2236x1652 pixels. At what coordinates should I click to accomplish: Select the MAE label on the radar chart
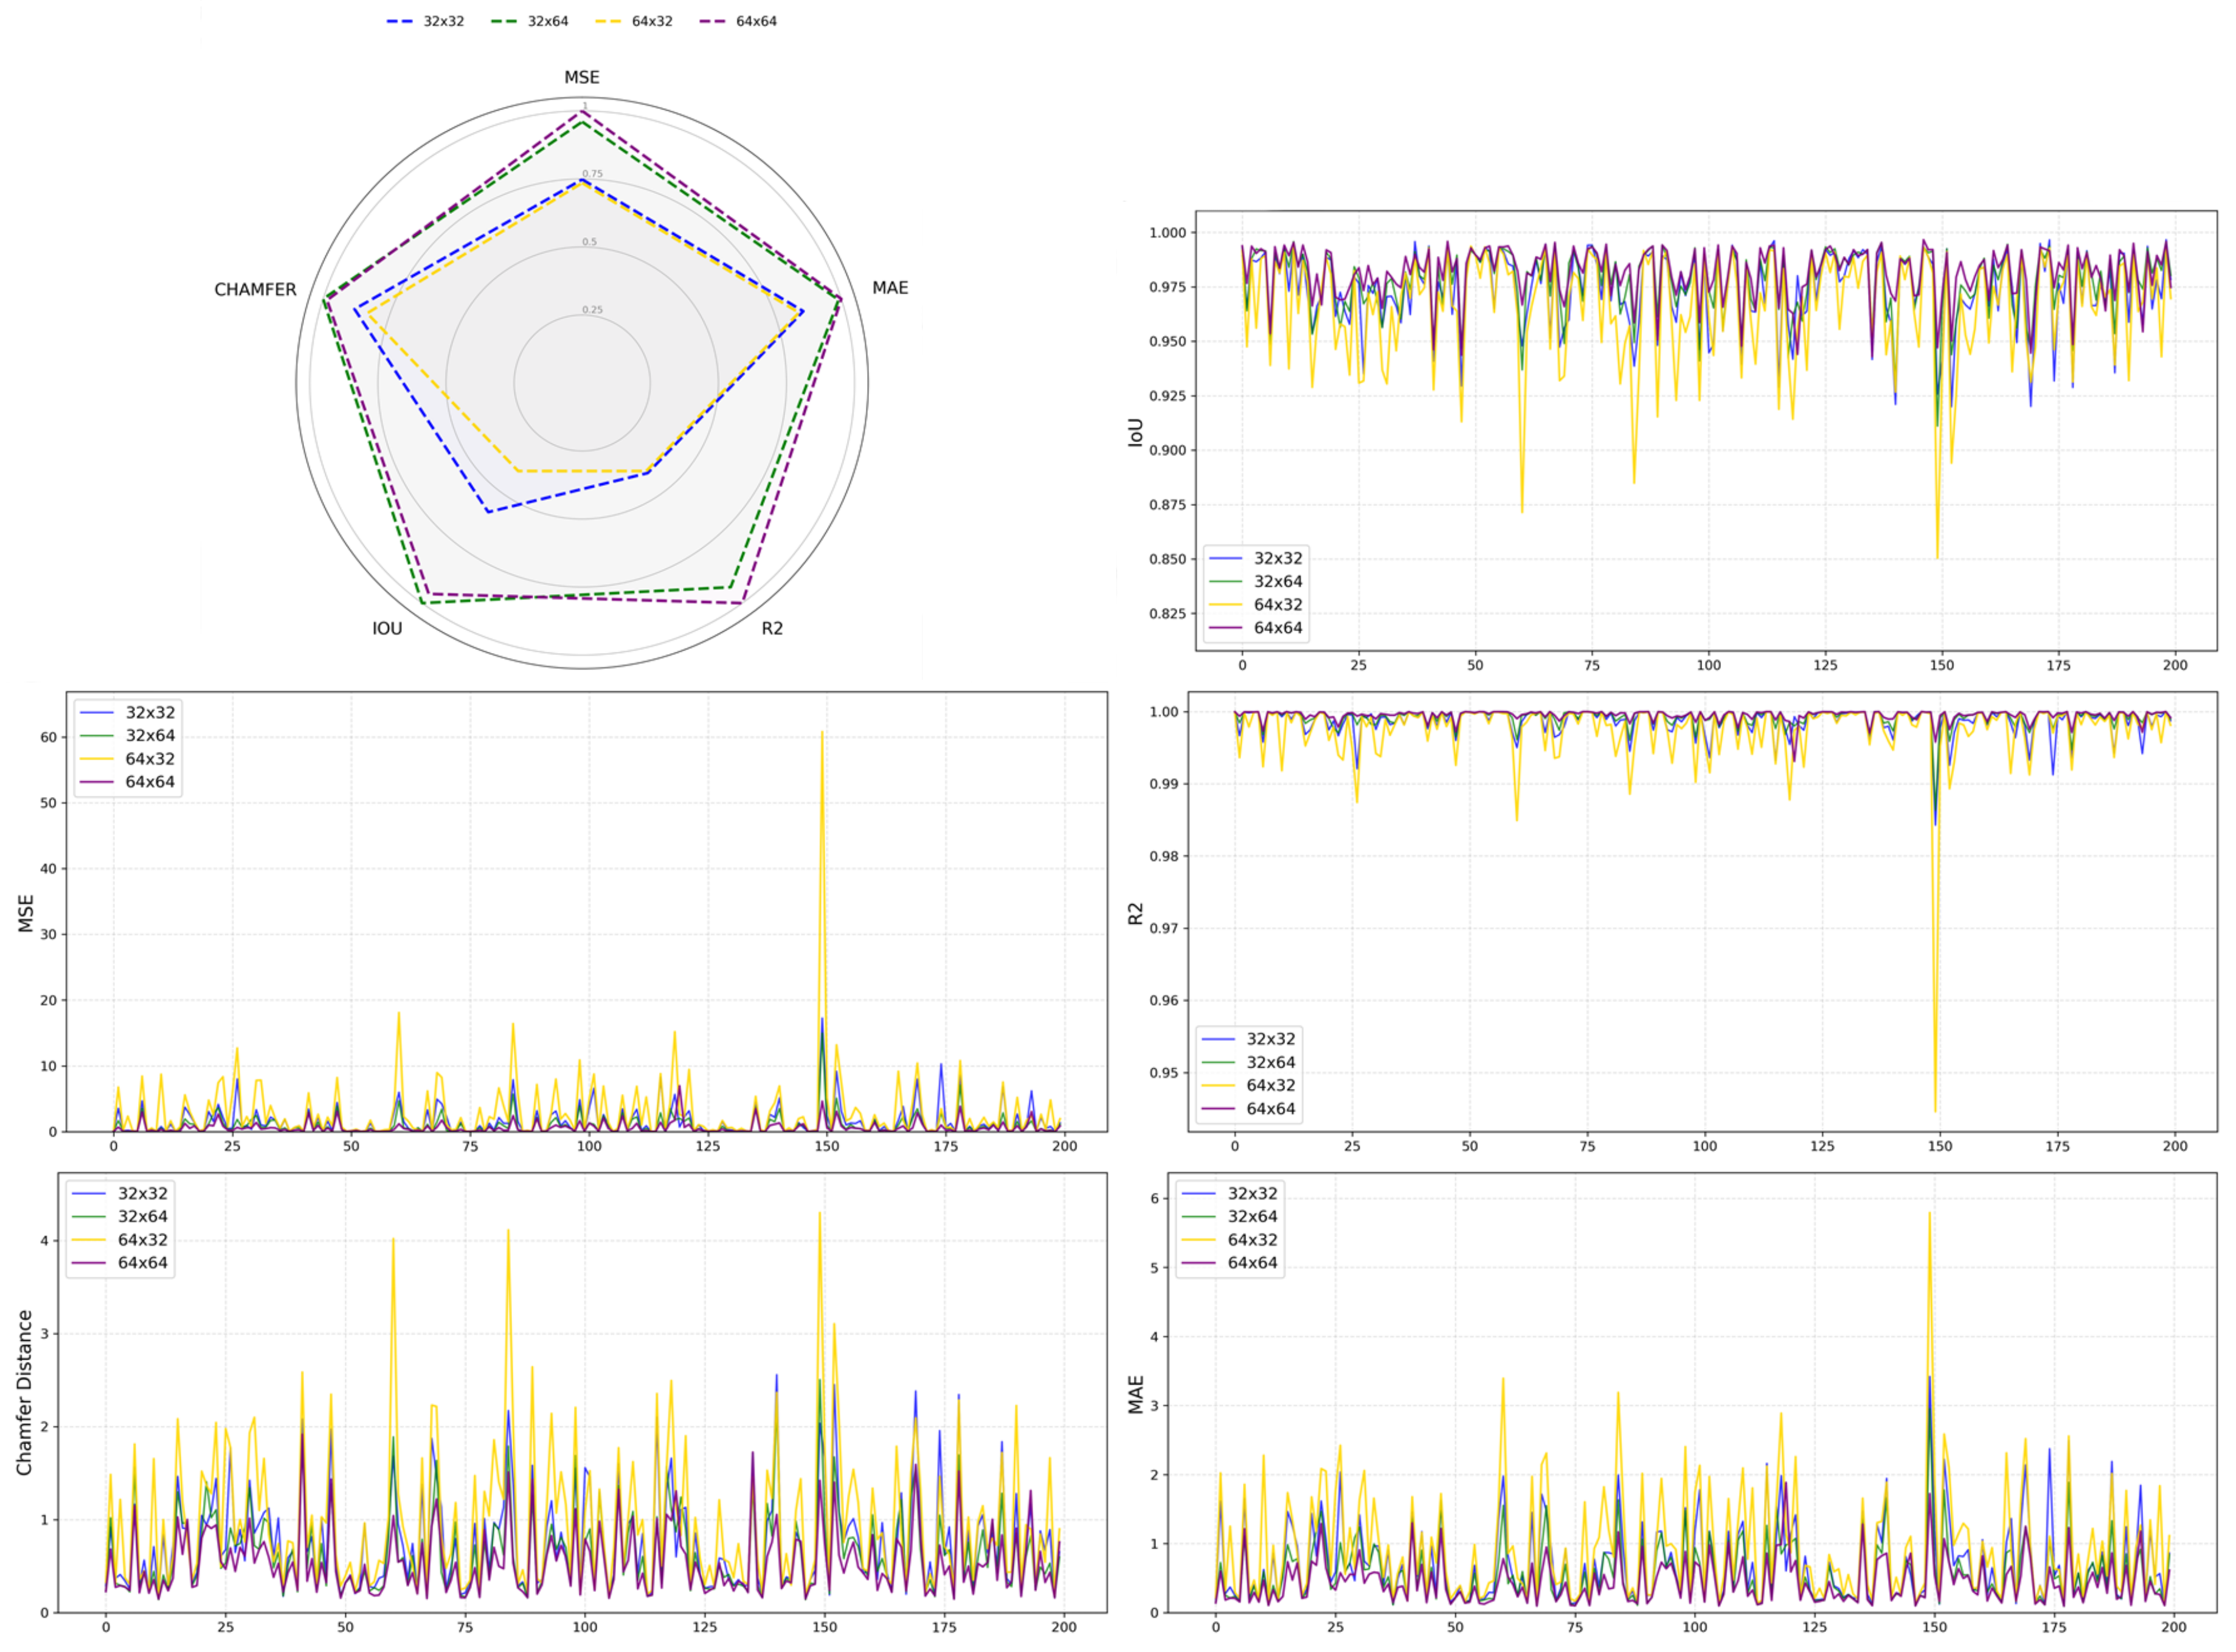point(889,288)
